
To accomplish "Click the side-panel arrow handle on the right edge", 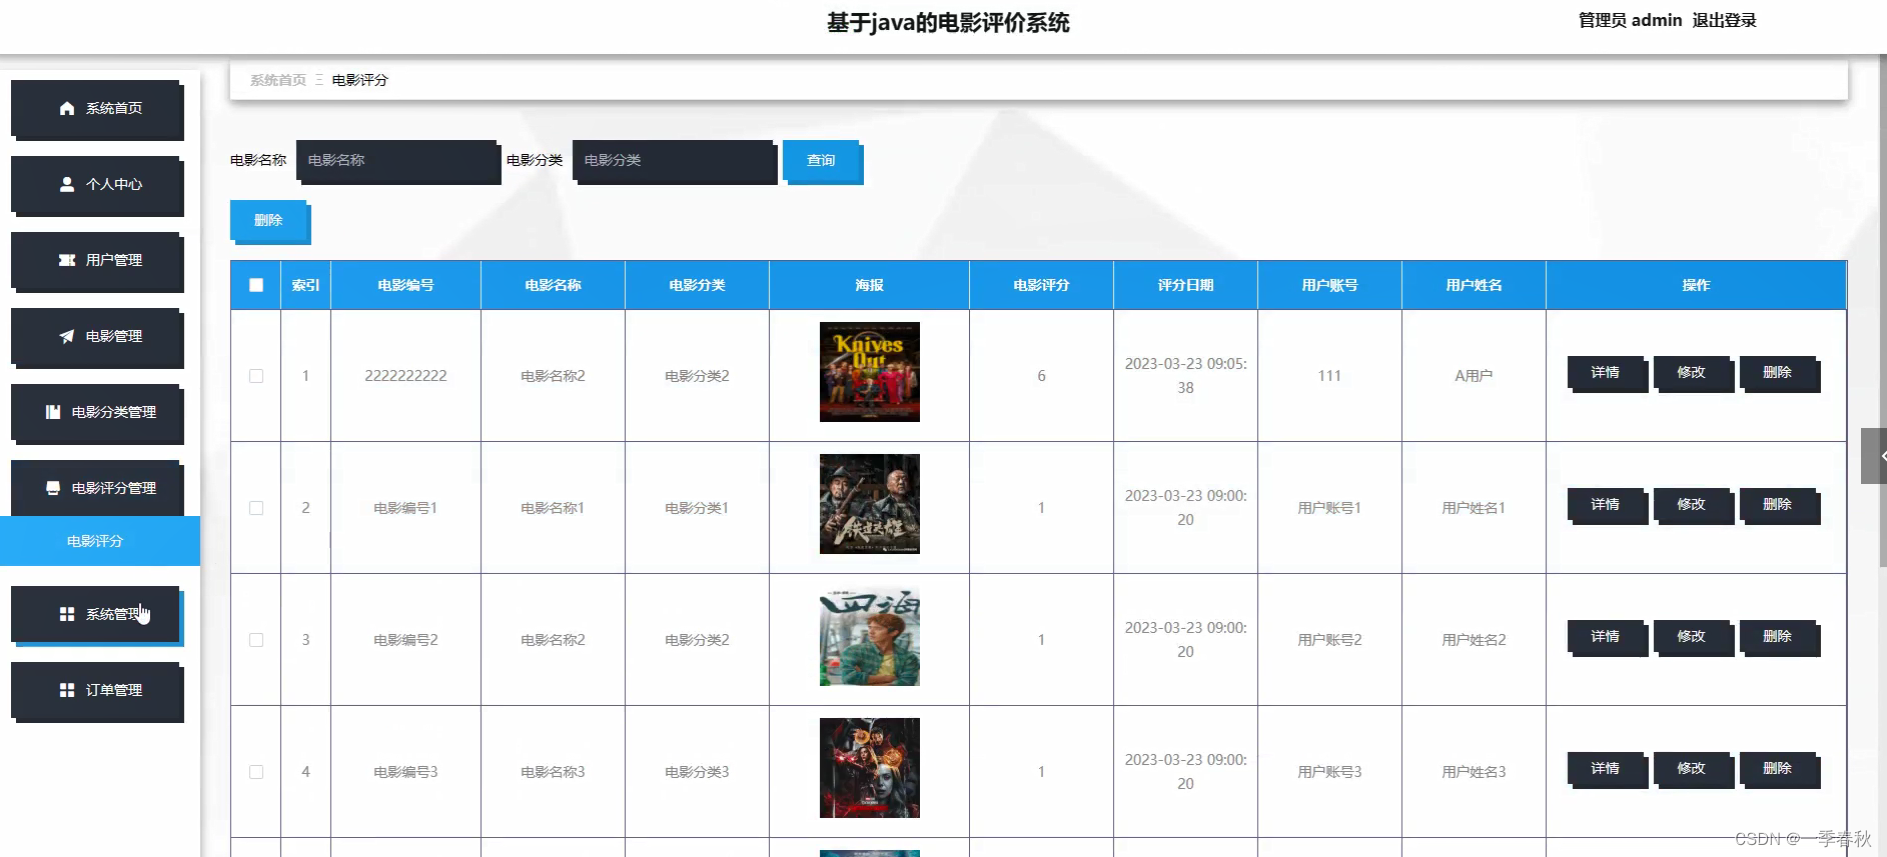I will pyautogui.click(x=1874, y=456).
